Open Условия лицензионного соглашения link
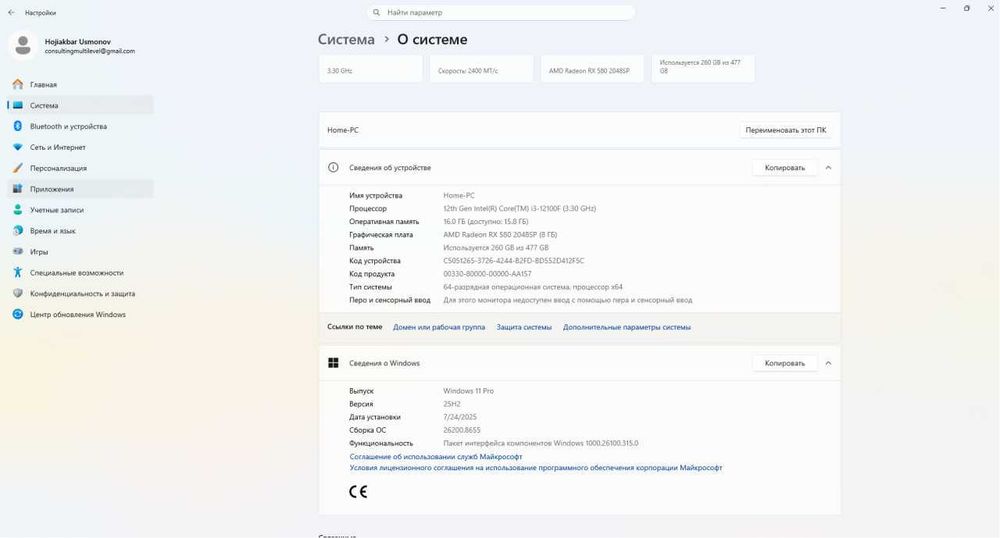Screen dimensions: 1000x538 [536, 467]
